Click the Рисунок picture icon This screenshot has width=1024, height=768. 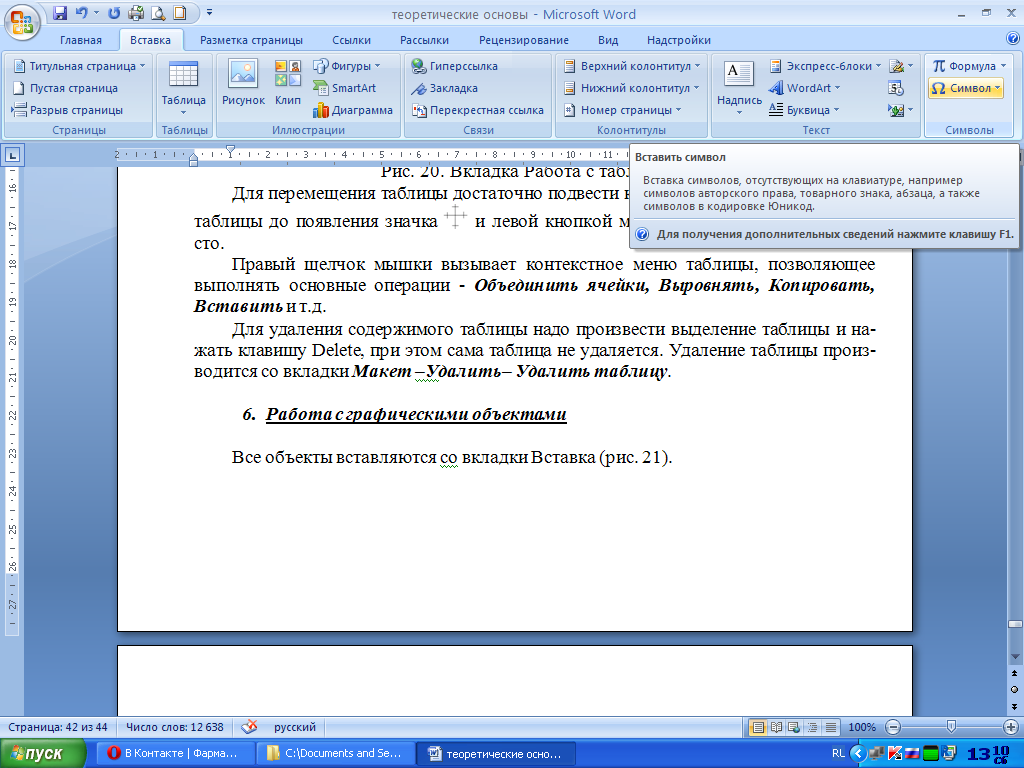[x=243, y=85]
